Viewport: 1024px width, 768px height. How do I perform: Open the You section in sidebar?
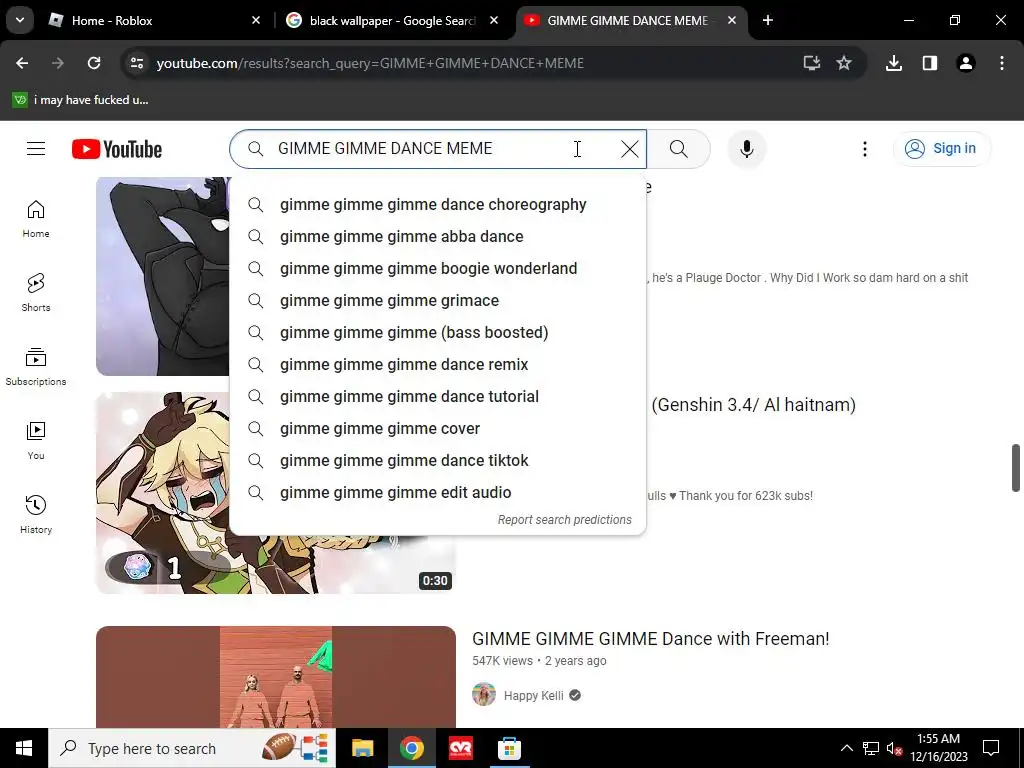click(36, 441)
